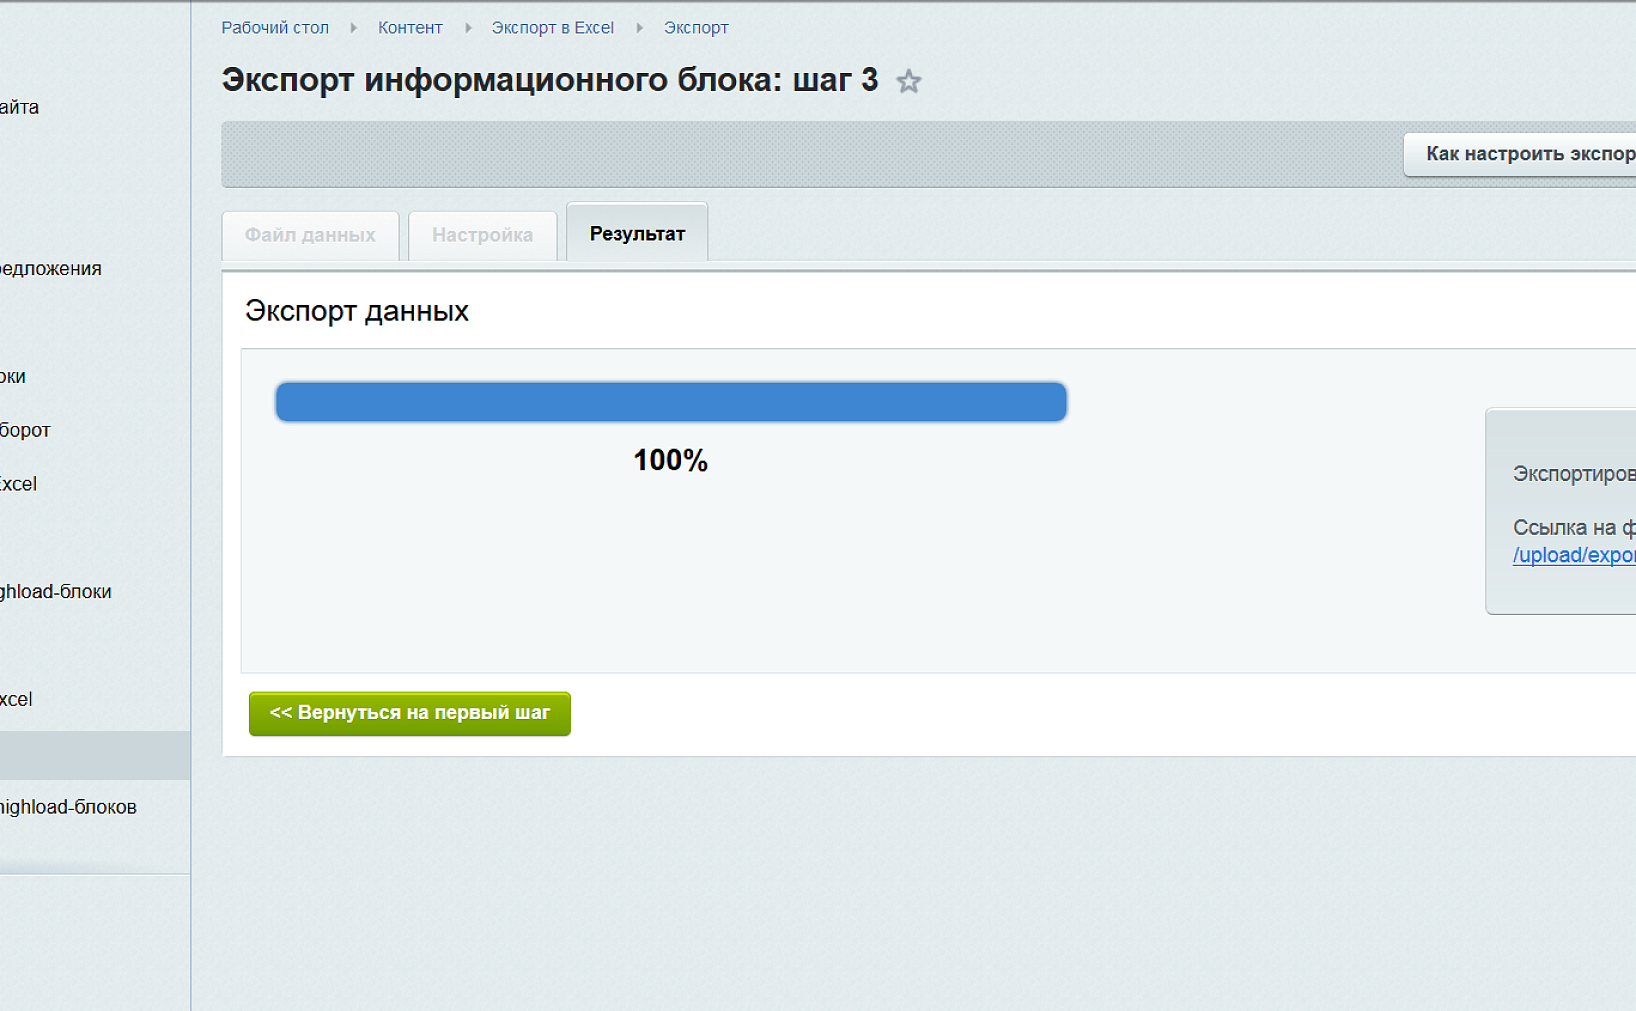The height and width of the screenshot is (1011, 1636).
Task: Click the blue export progress bar
Action: click(670, 402)
